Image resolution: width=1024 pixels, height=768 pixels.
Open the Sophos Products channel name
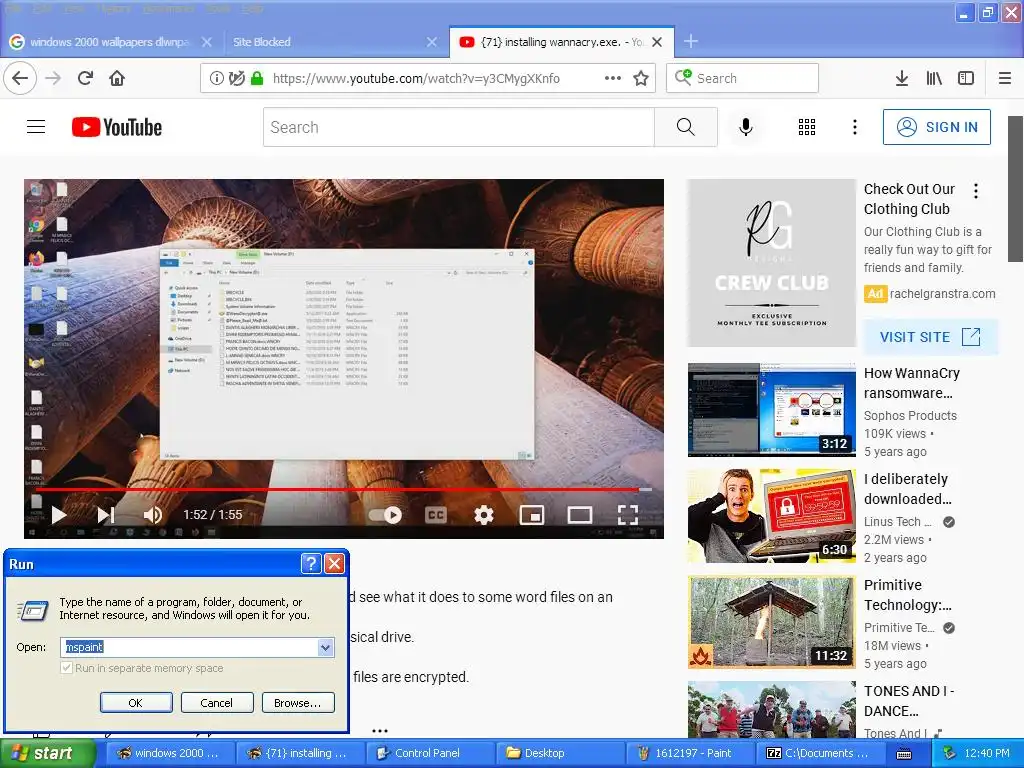(x=910, y=415)
